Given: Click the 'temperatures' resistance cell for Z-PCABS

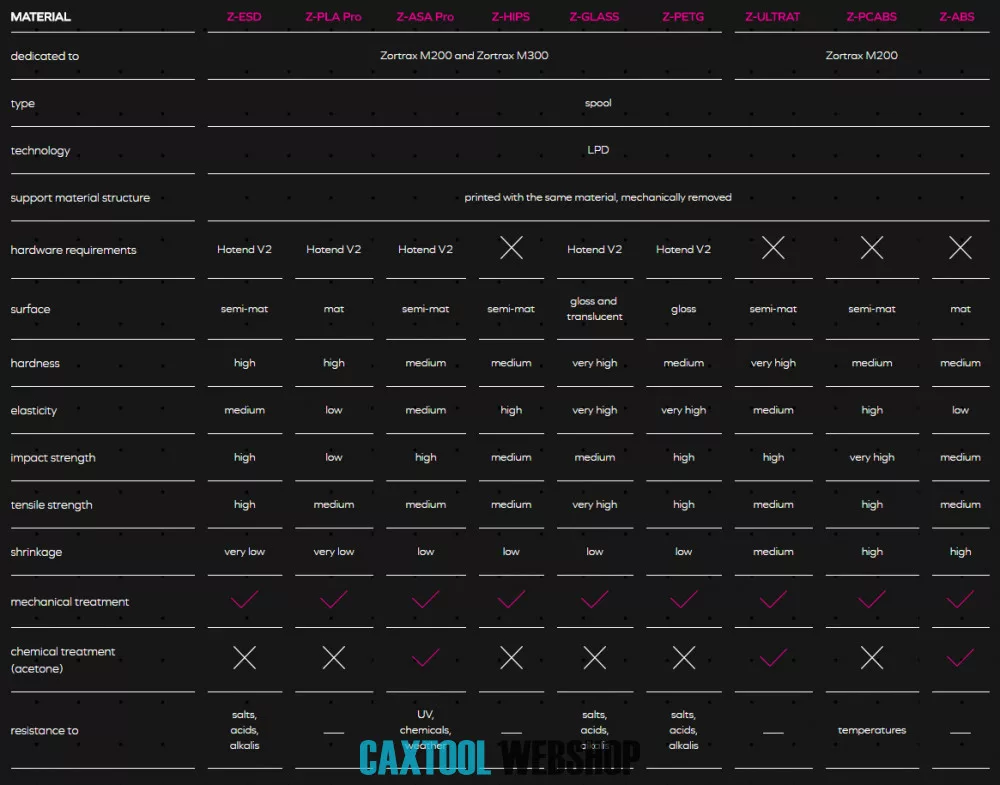Looking at the screenshot, I should pyautogui.click(x=872, y=730).
